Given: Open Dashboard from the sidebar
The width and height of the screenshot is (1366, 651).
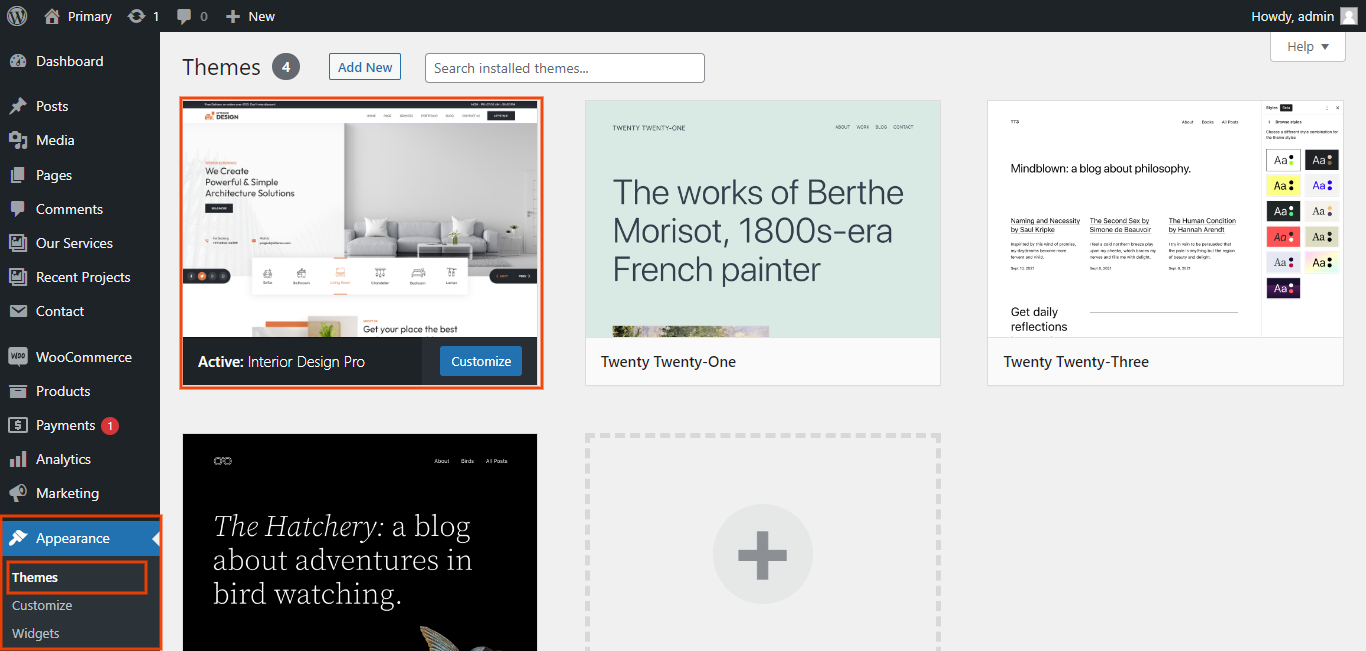Looking at the screenshot, I should pyautogui.click(x=69, y=61).
